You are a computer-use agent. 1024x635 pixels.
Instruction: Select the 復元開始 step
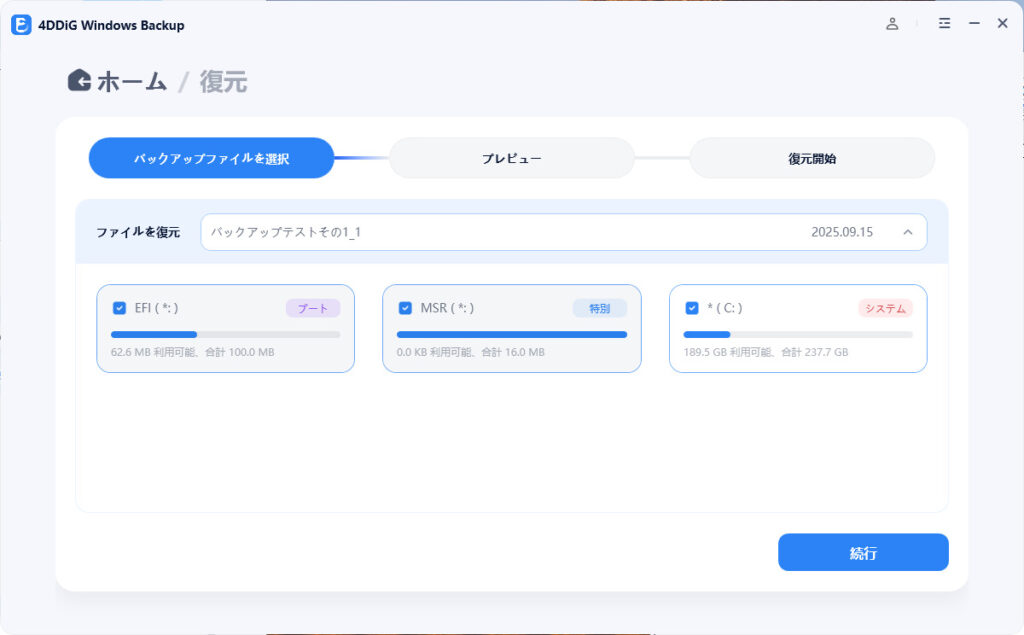(812, 158)
